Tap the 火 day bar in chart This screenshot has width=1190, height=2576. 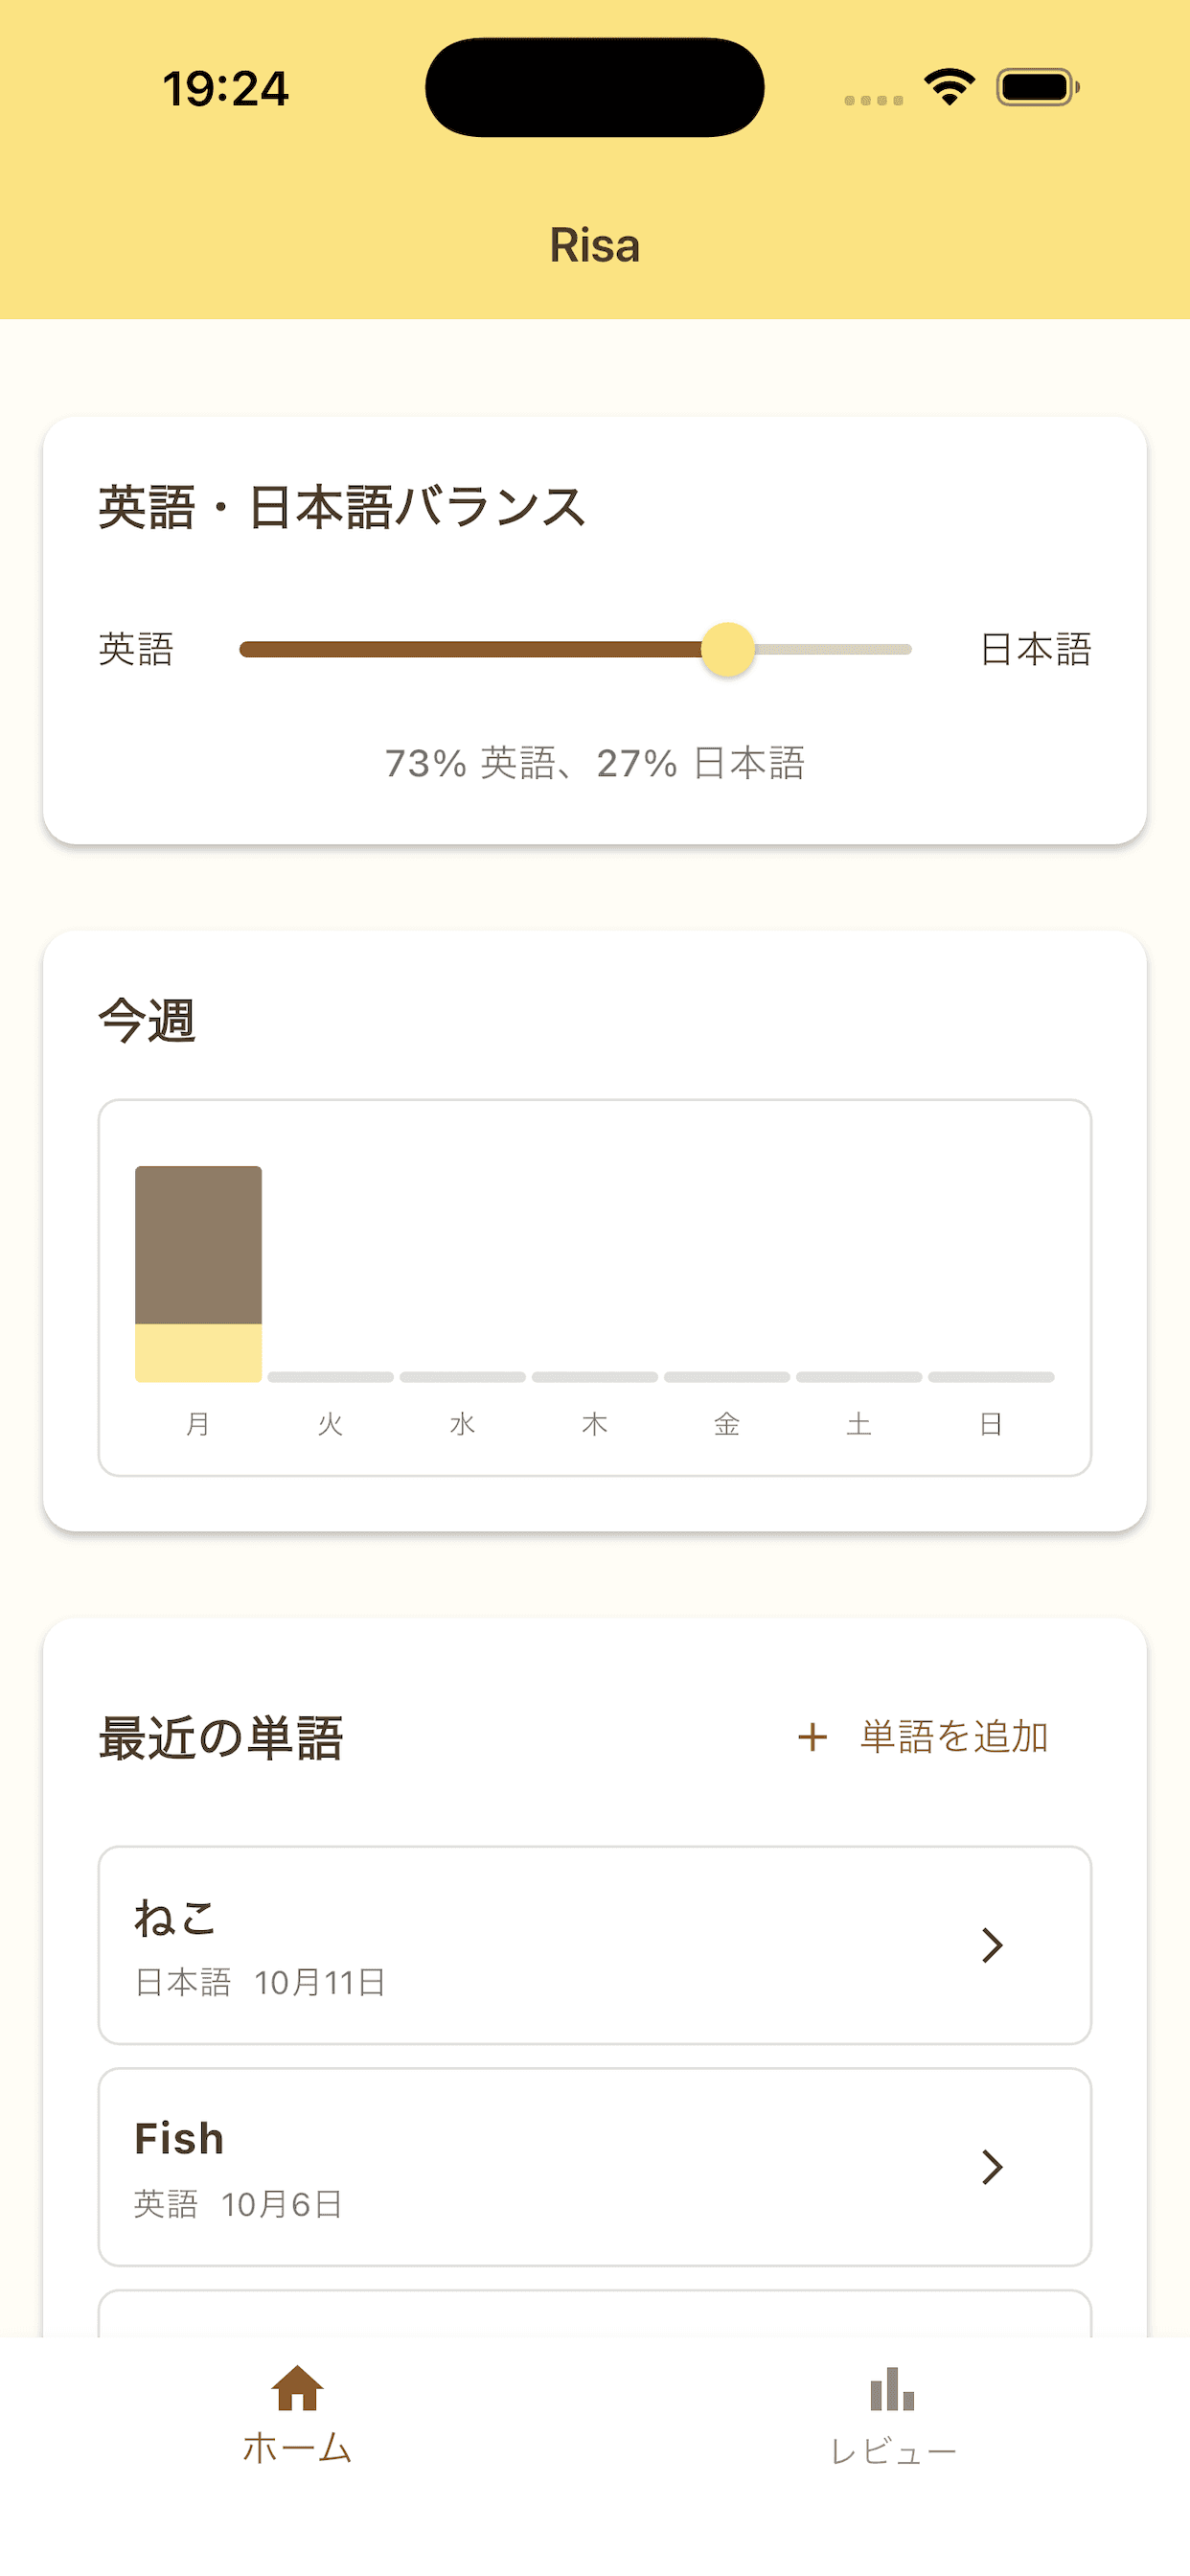(x=330, y=1377)
